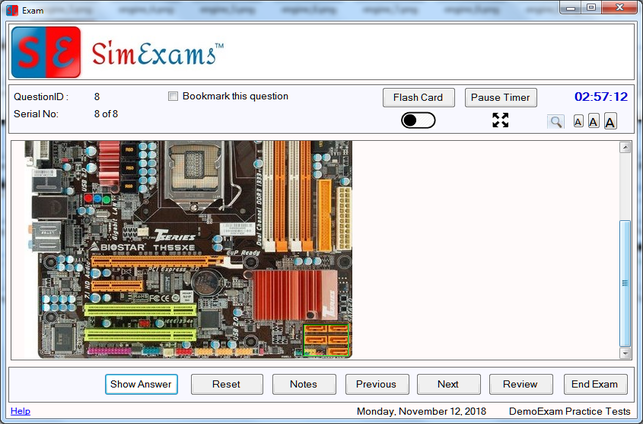This screenshot has width=643, height=424.
Task: Select the medium font size A icon
Action: pos(593,122)
